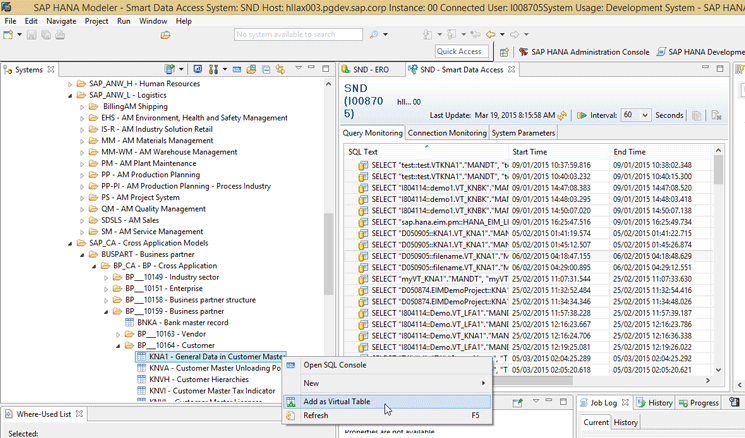The image size is (745, 438).
Task: Select the Current sub-tab in Job Log
Action: tap(596, 422)
